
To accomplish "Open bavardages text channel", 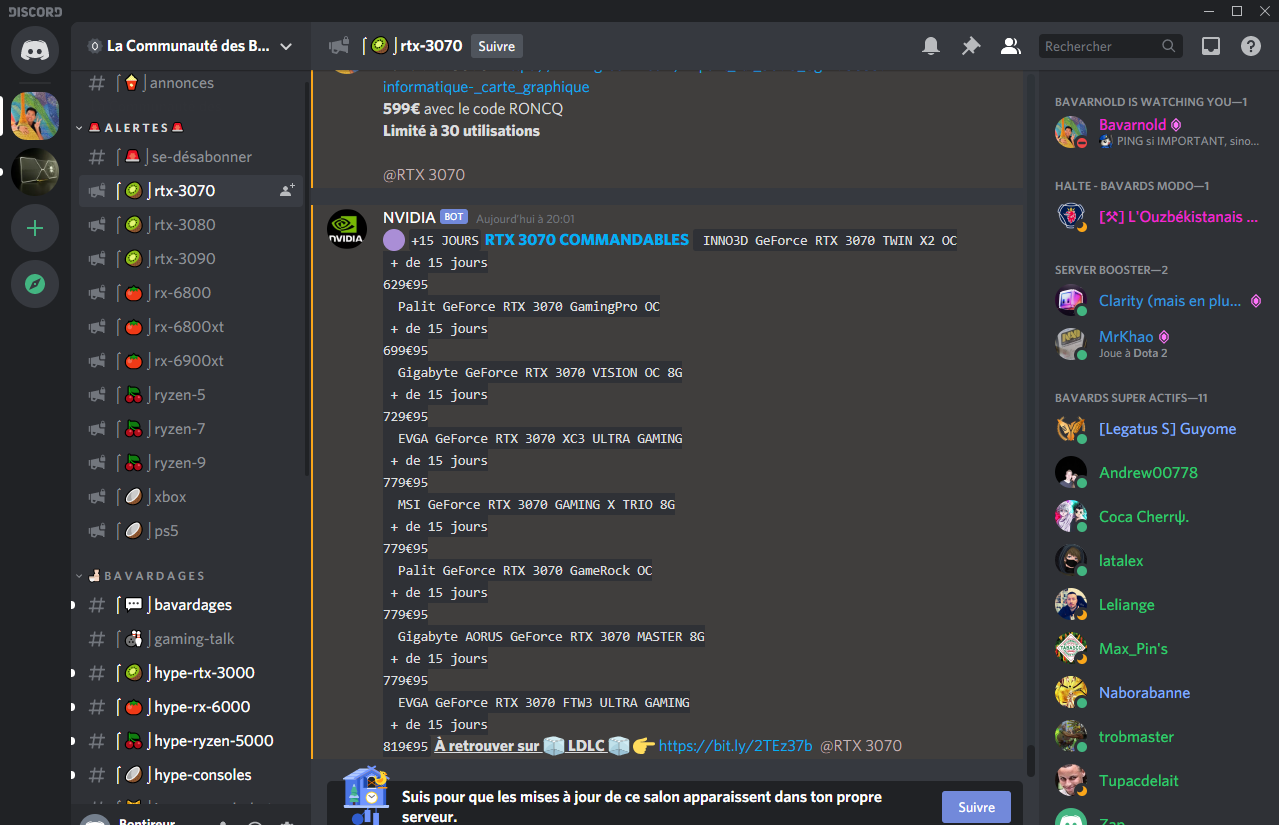I will point(190,605).
